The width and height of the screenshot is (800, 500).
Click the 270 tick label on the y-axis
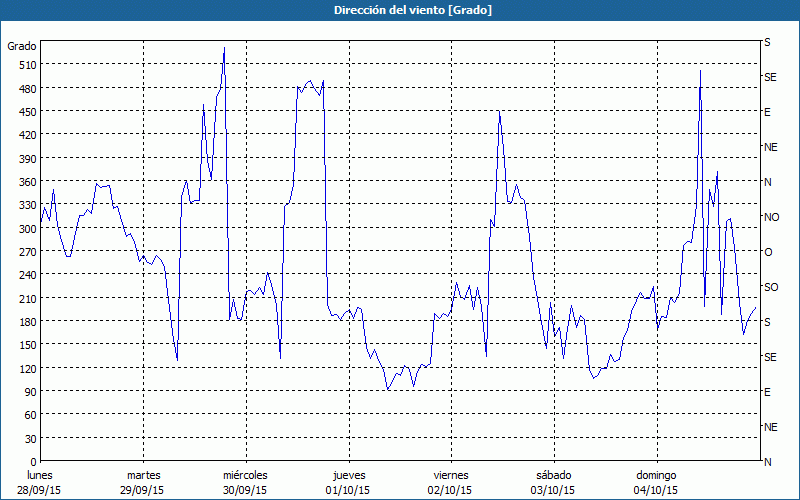click(x=26, y=252)
